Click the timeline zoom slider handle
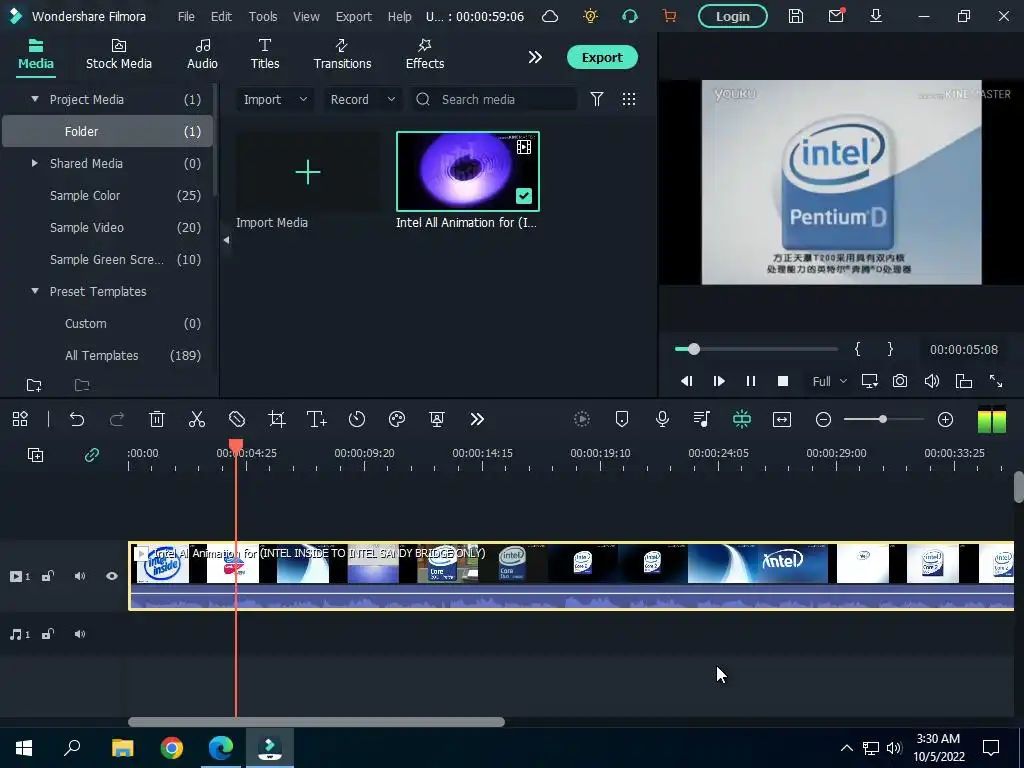 pyautogui.click(x=882, y=419)
